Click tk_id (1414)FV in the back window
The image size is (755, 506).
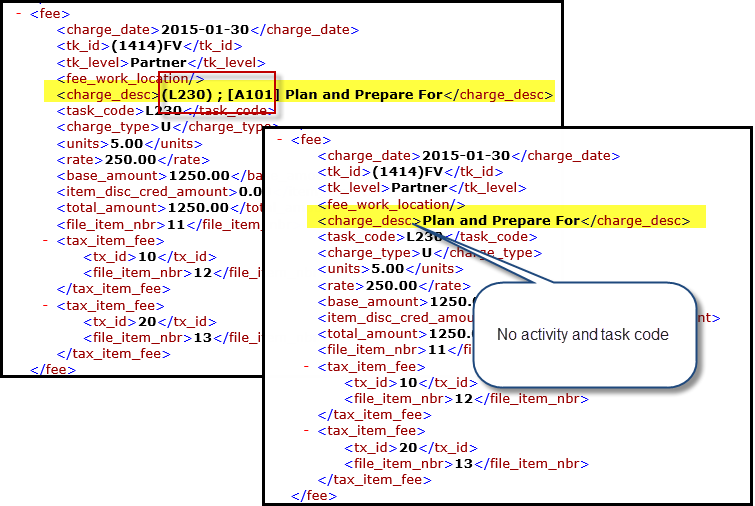[149, 46]
